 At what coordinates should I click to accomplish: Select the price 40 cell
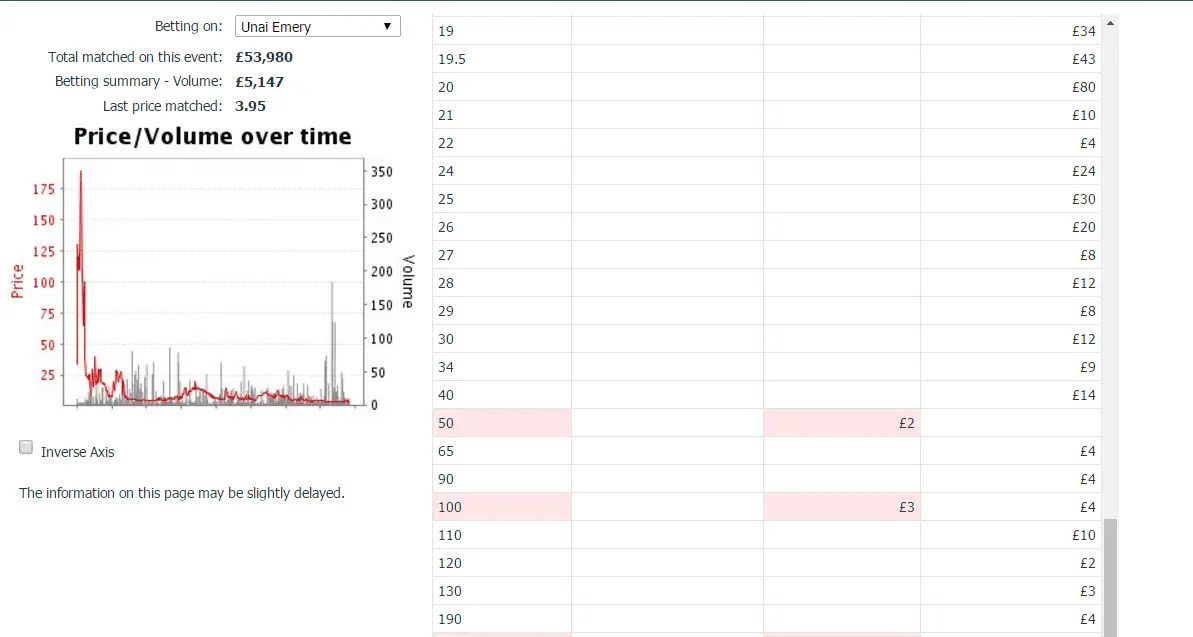[501, 395]
